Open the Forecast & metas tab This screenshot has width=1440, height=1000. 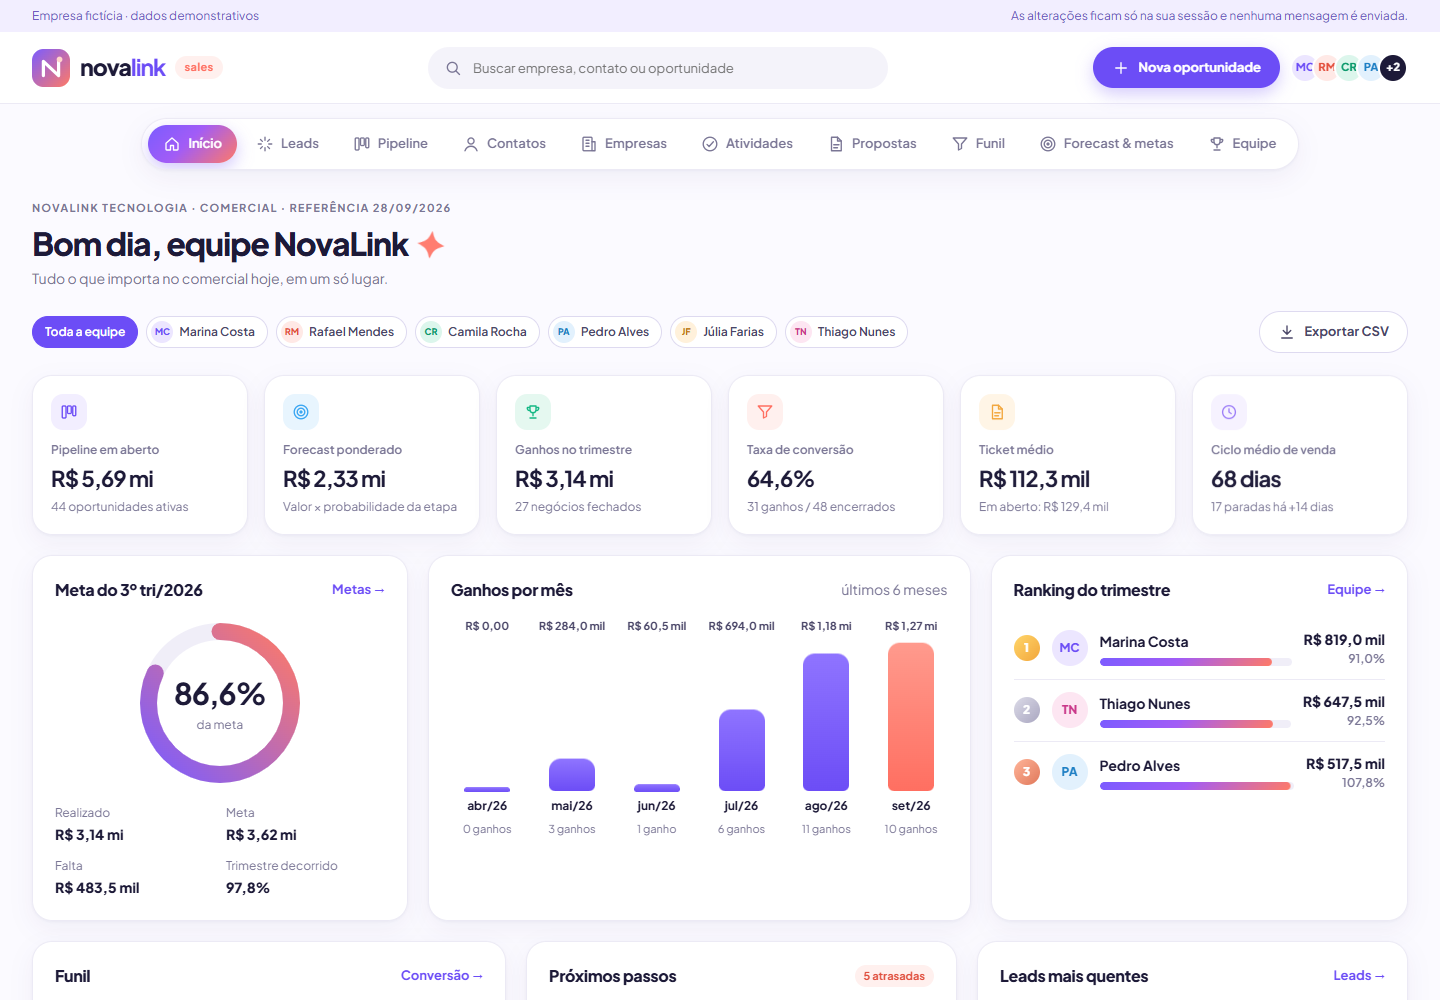pos(1107,144)
